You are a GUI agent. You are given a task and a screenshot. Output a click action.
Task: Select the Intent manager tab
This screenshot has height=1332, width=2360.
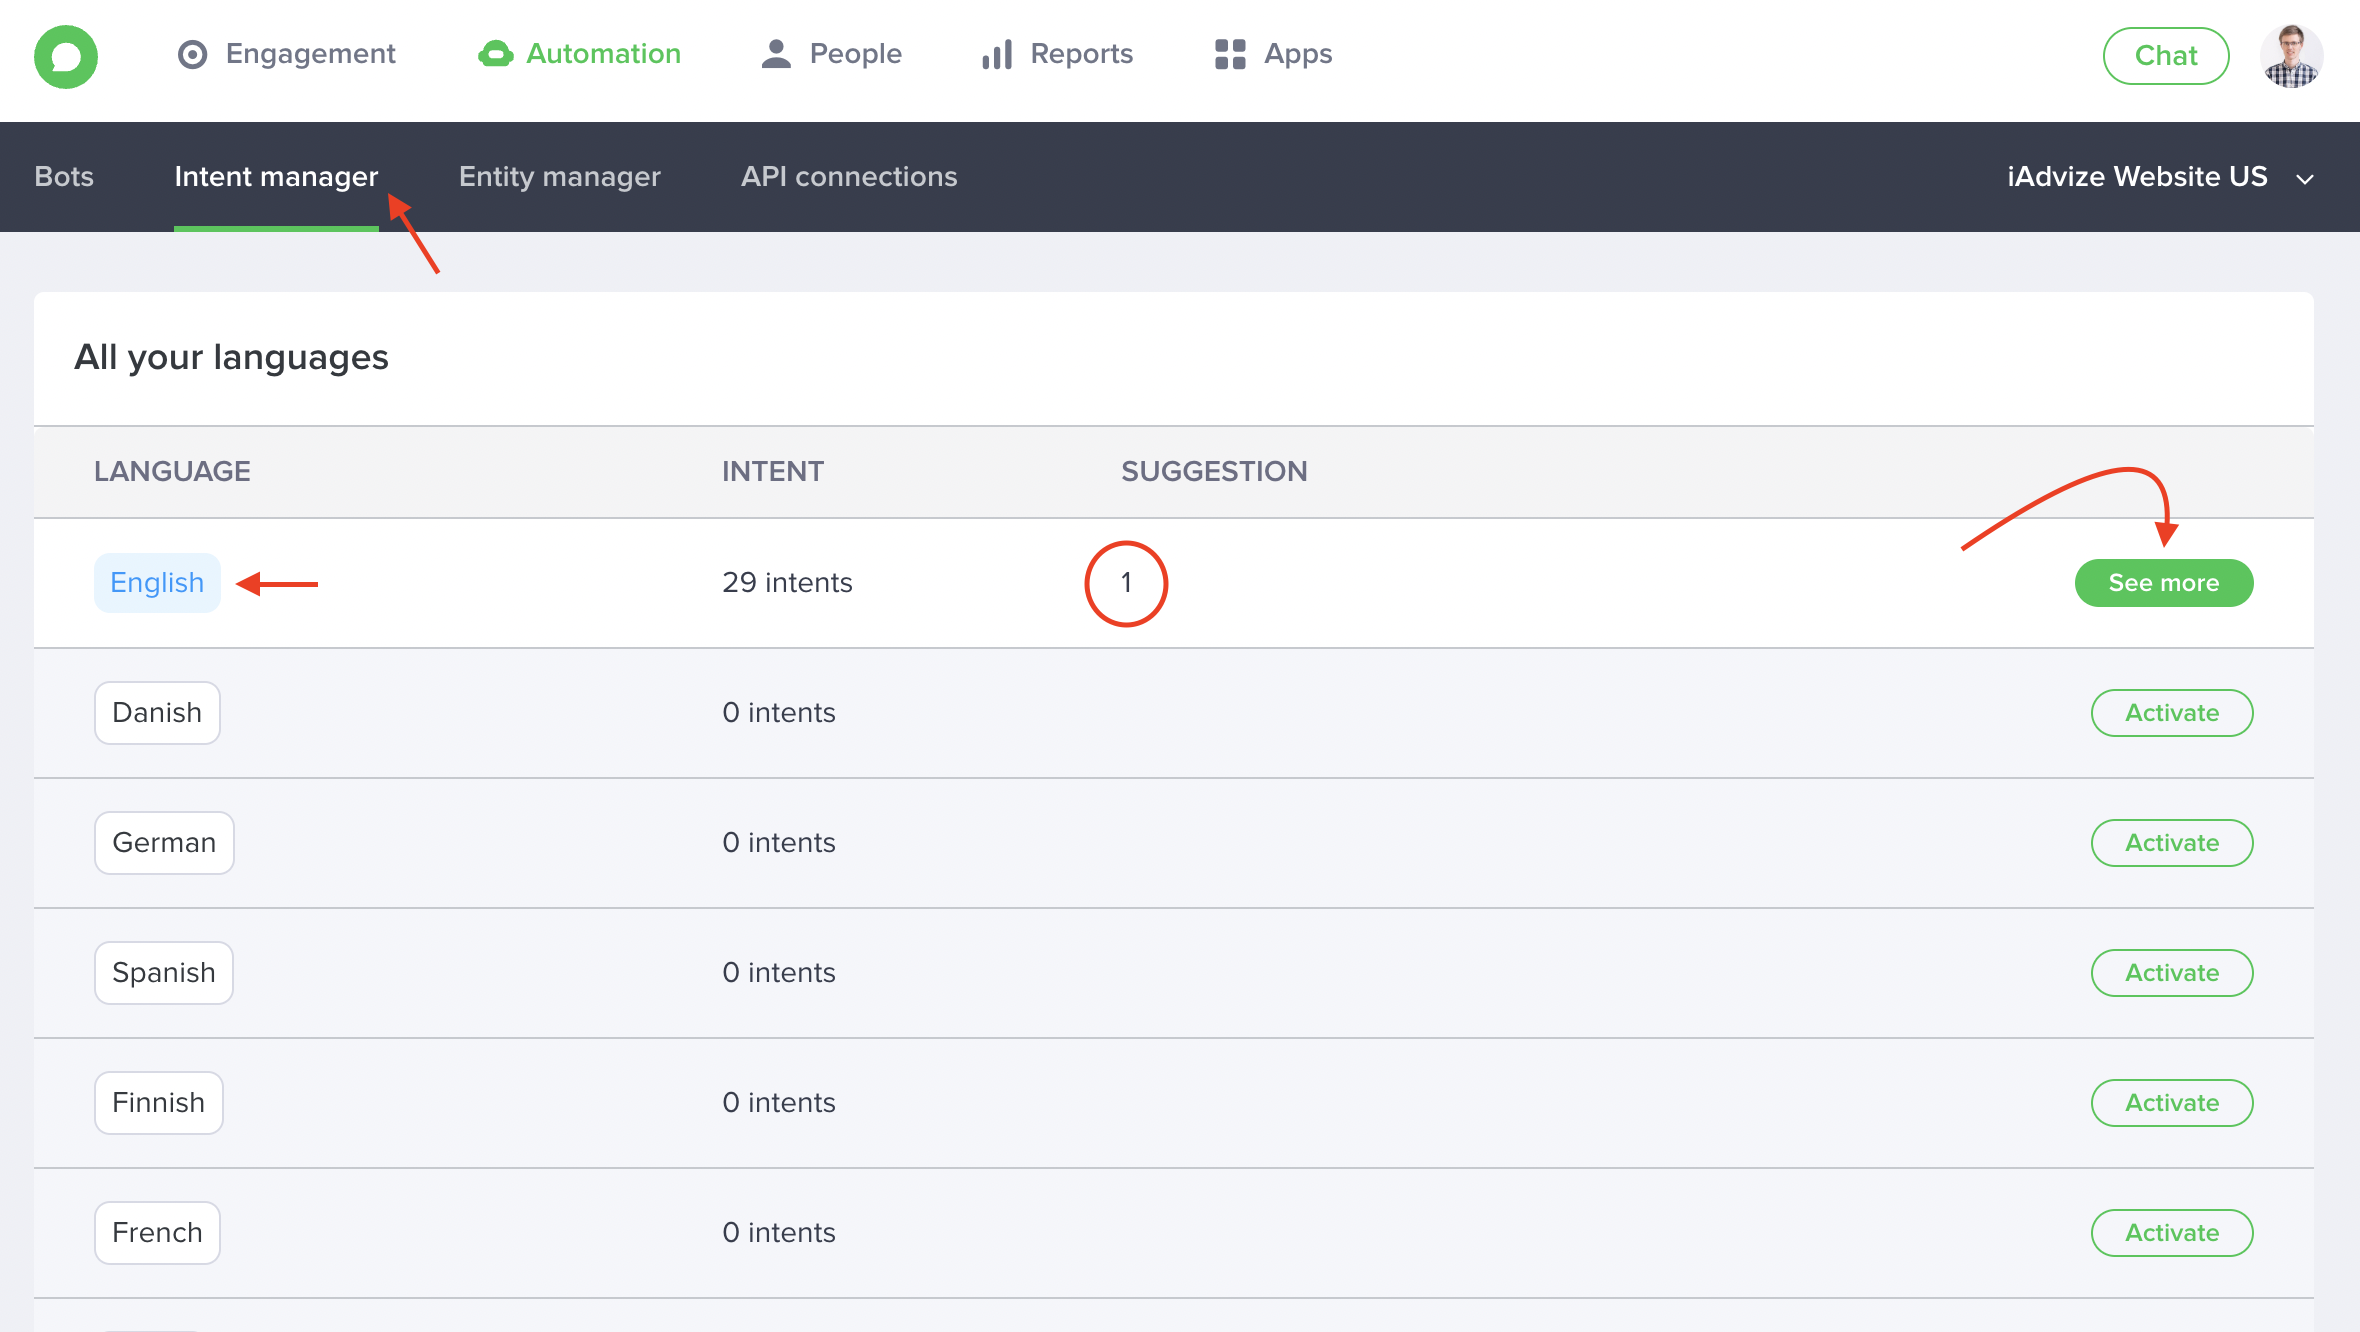tap(276, 177)
